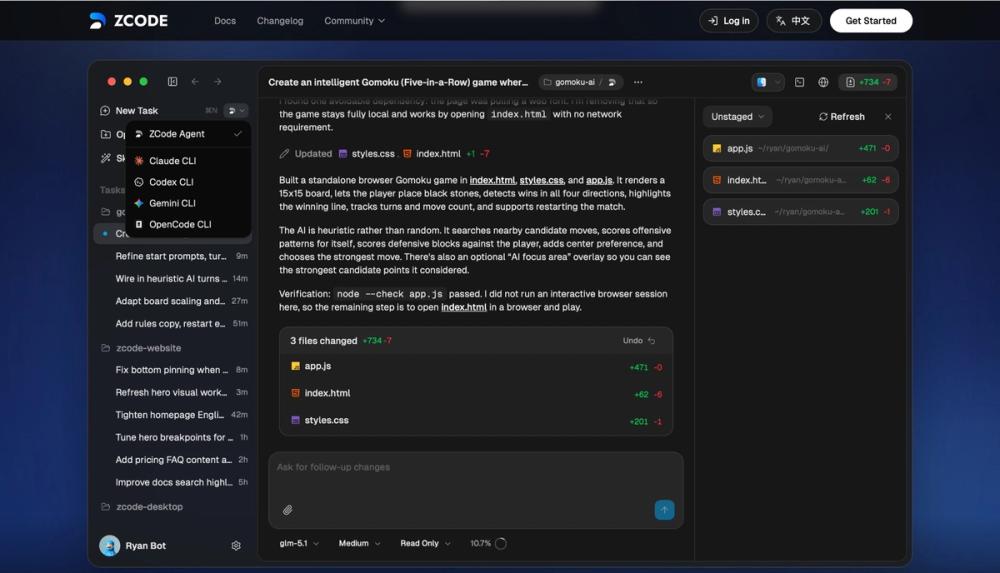Refresh the changes list

pyautogui.click(x=842, y=117)
